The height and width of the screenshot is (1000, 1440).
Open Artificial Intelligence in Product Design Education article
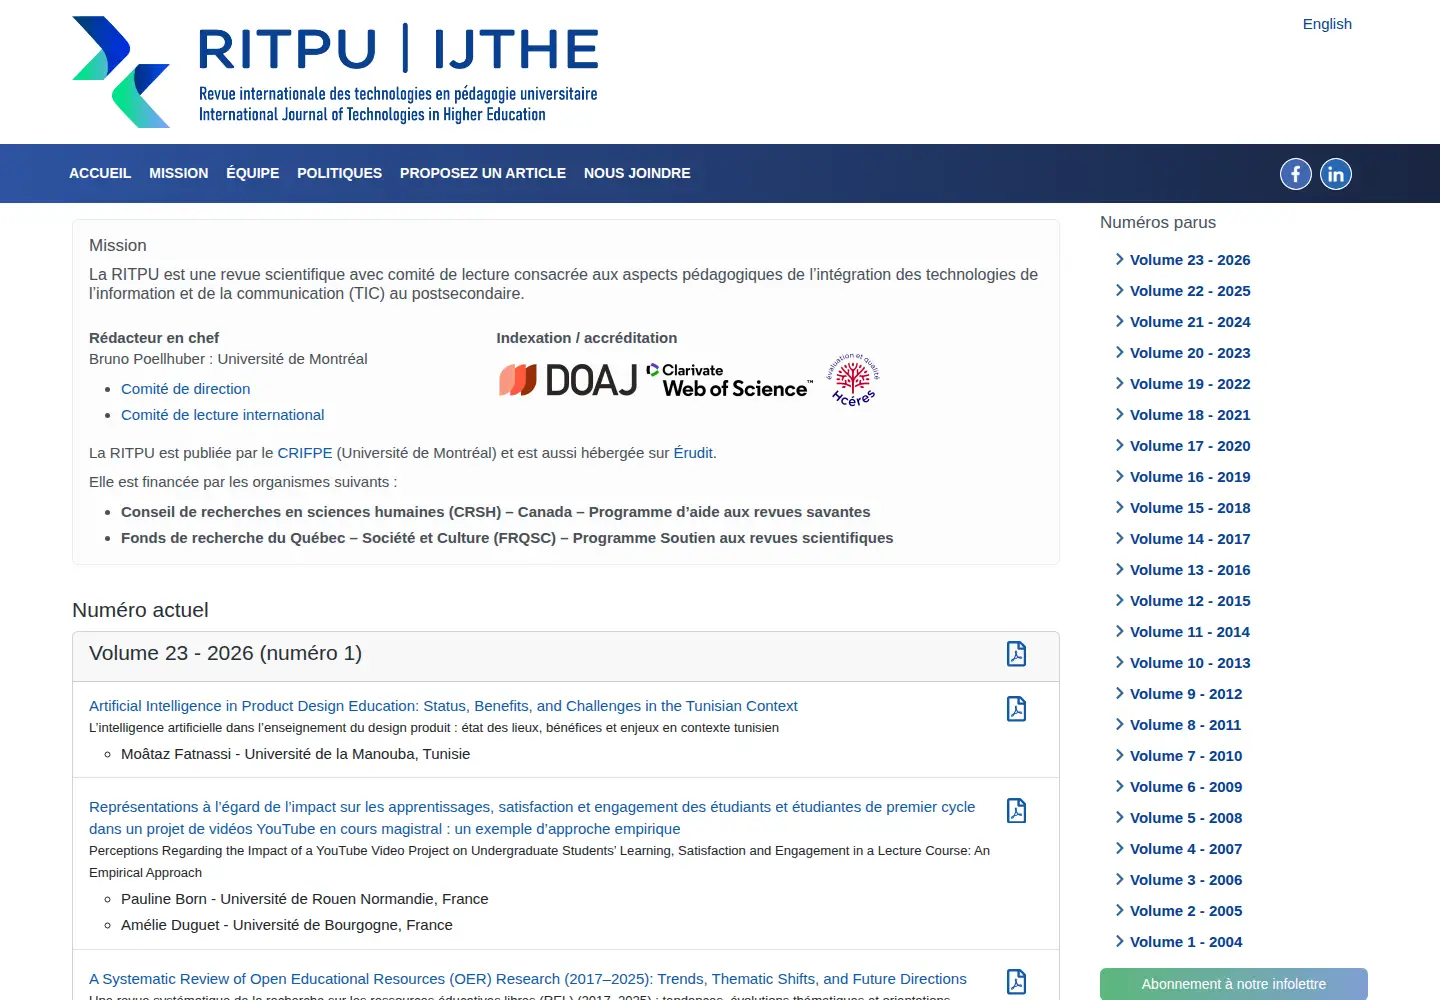(443, 706)
